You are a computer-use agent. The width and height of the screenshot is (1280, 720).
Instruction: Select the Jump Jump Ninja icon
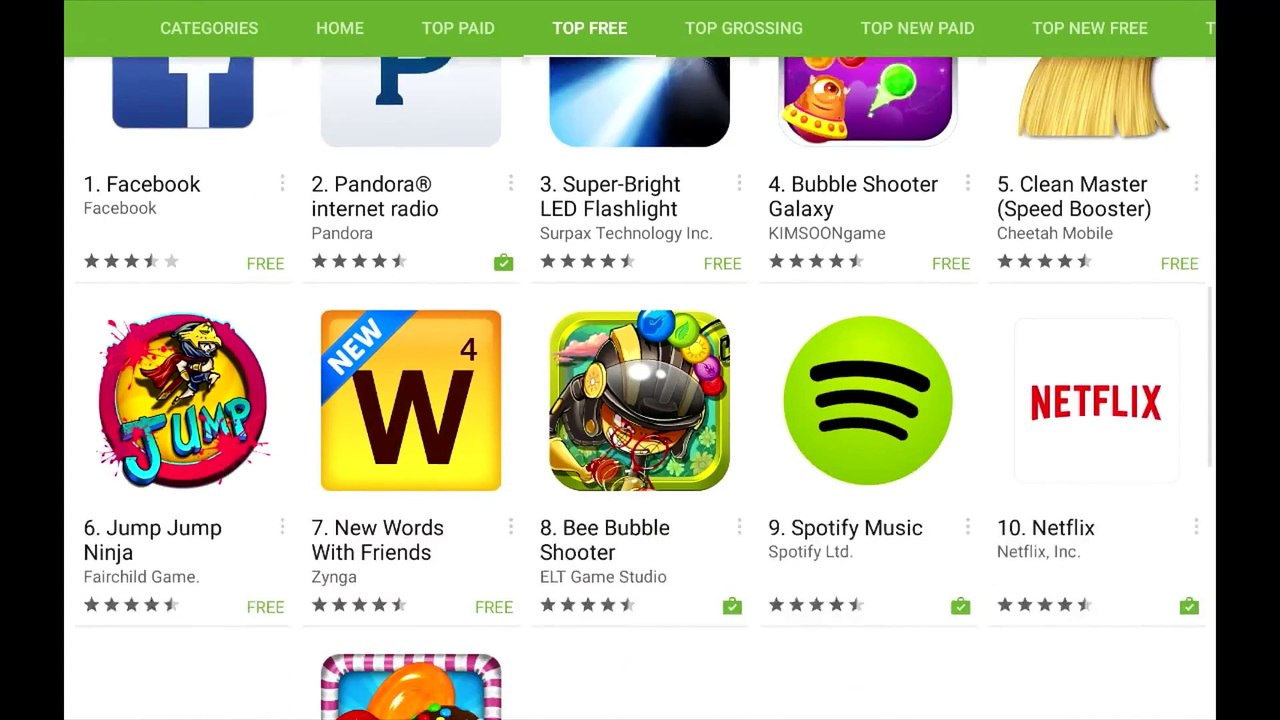click(x=182, y=400)
